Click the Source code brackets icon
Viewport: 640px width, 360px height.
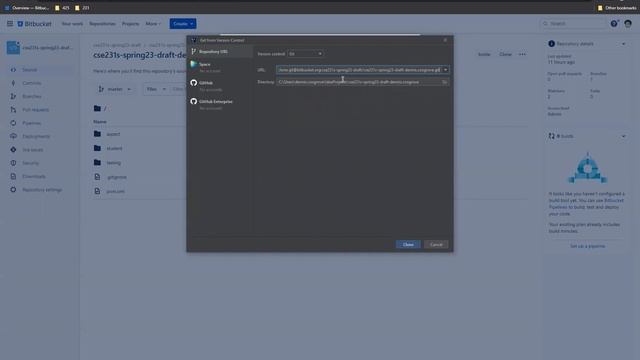pyautogui.click(x=13, y=70)
